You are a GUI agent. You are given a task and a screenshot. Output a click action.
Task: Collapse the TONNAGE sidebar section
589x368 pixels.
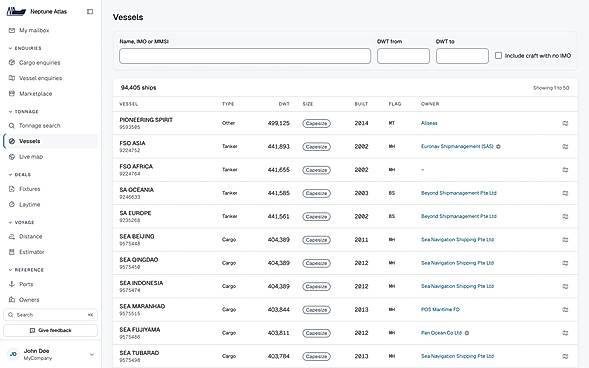click(x=24, y=112)
